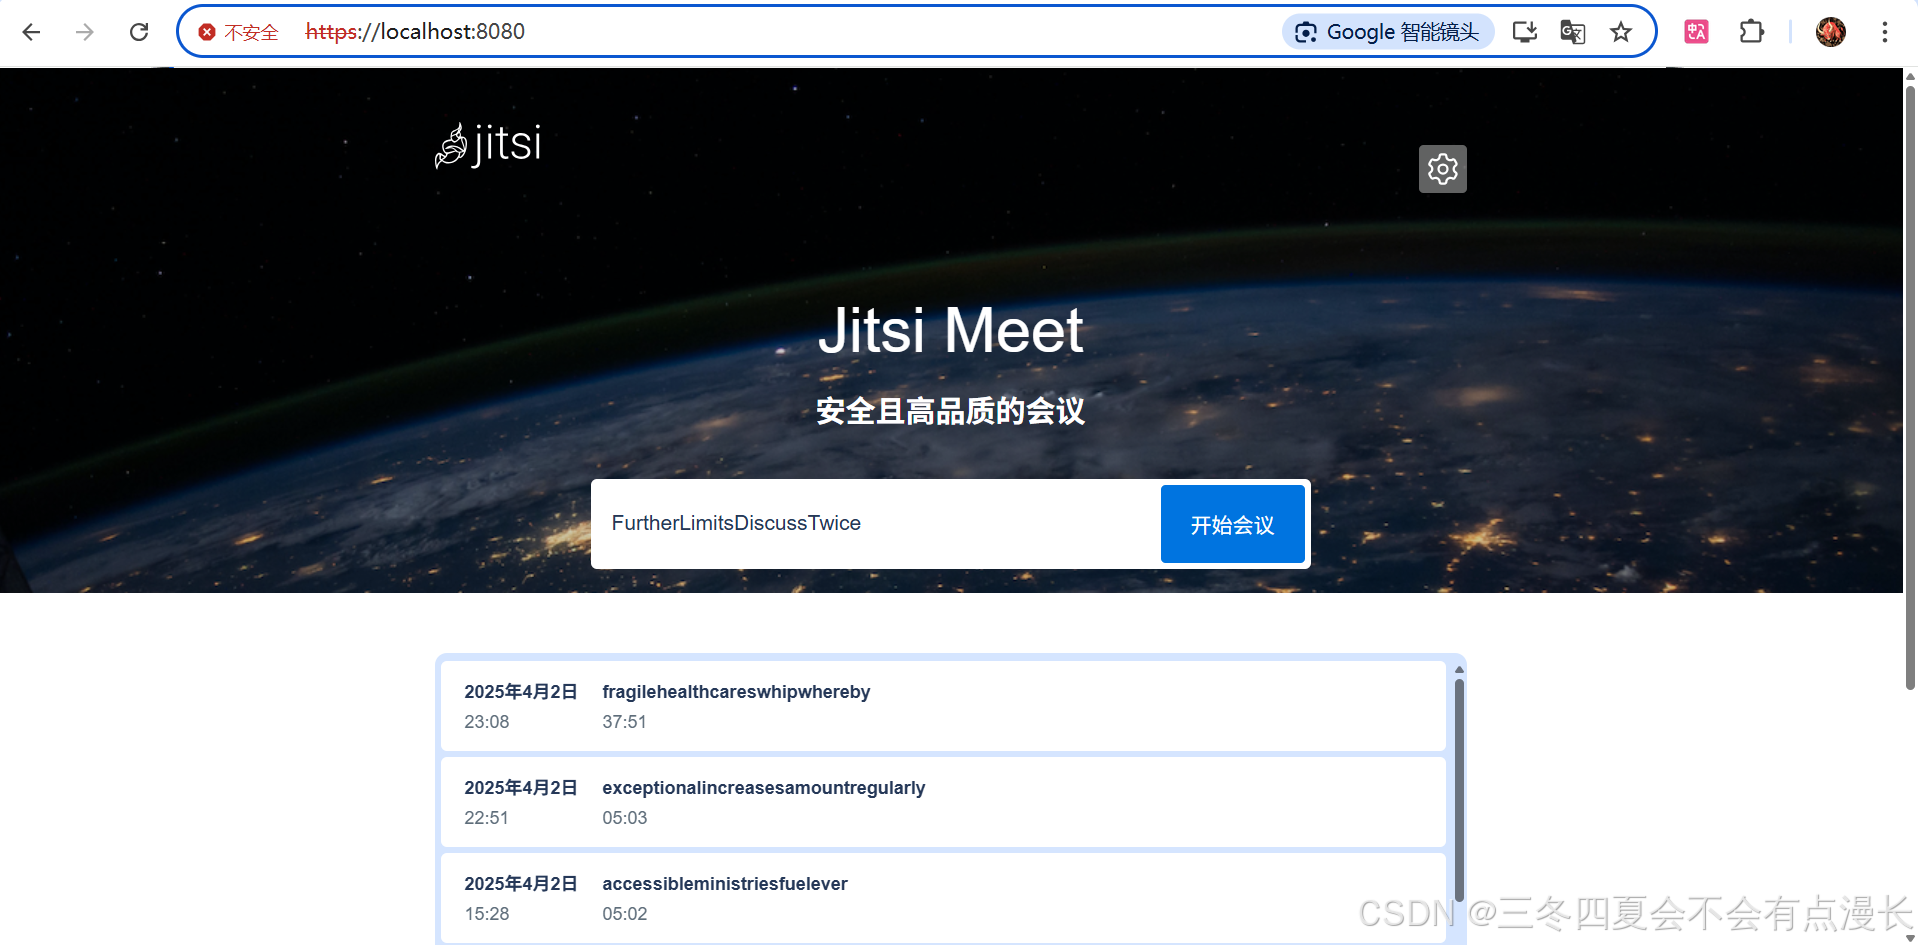Click the 05:03 duration text

(x=625, y=818)
